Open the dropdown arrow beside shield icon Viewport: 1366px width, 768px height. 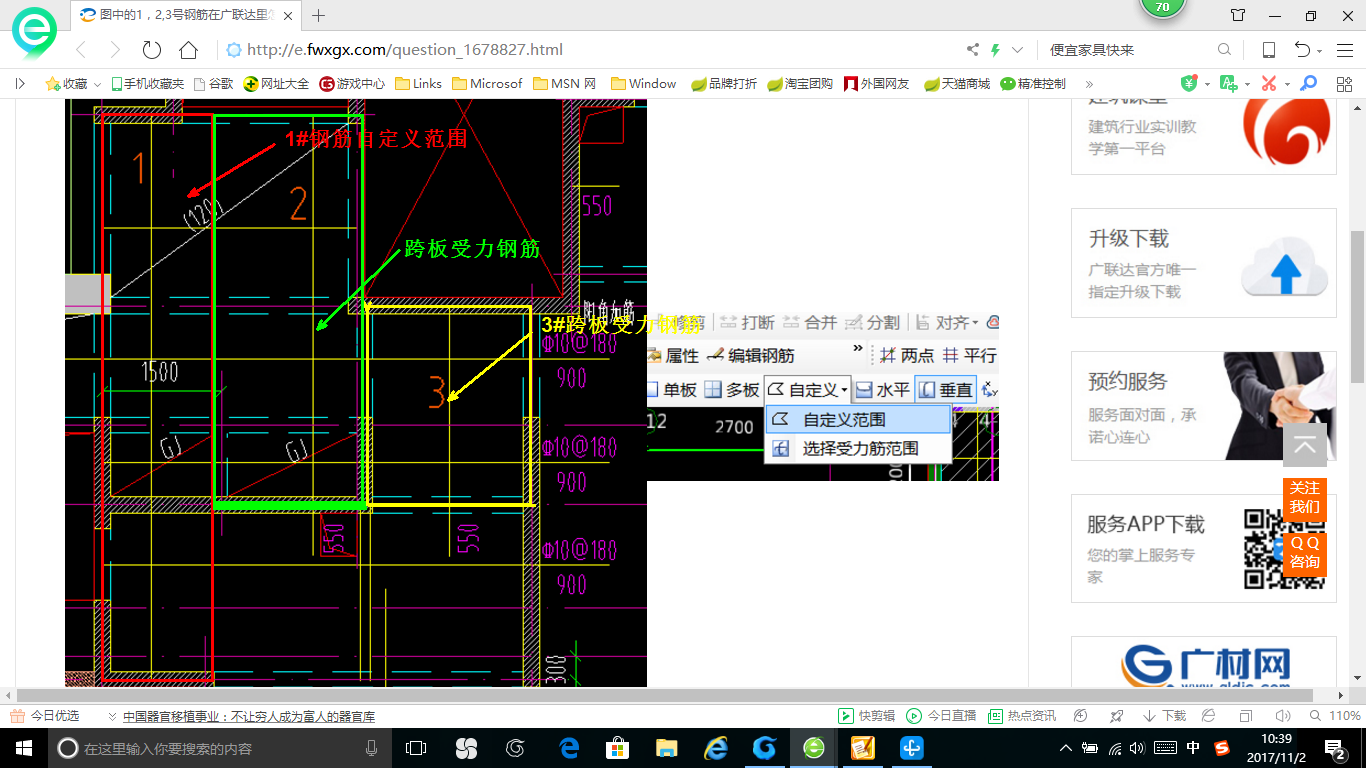coord(1207,84)
